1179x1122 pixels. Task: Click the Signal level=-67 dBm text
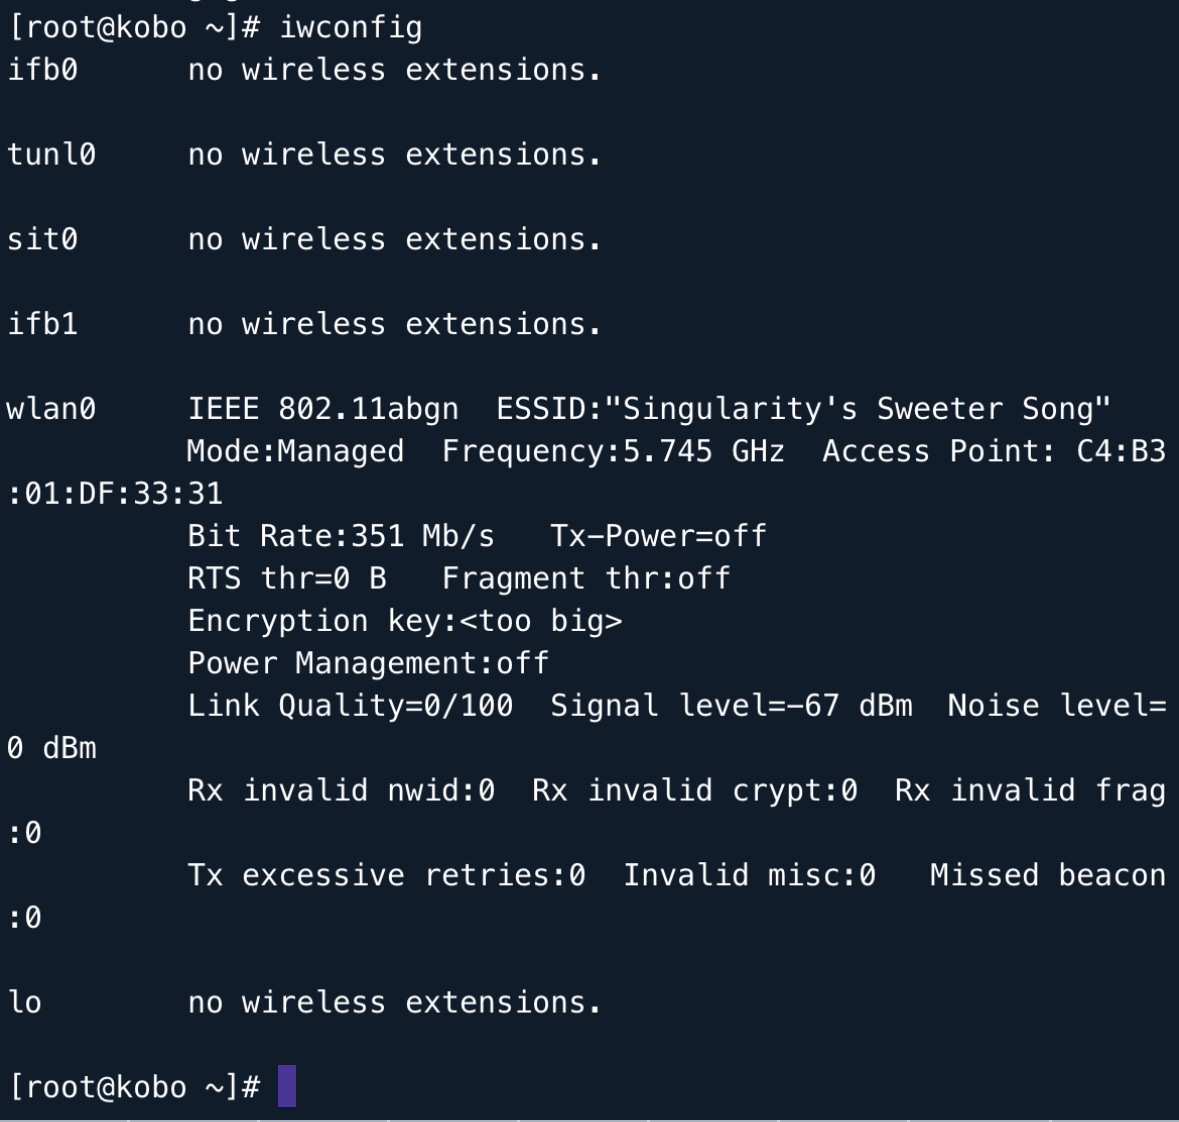click(731, 706)
